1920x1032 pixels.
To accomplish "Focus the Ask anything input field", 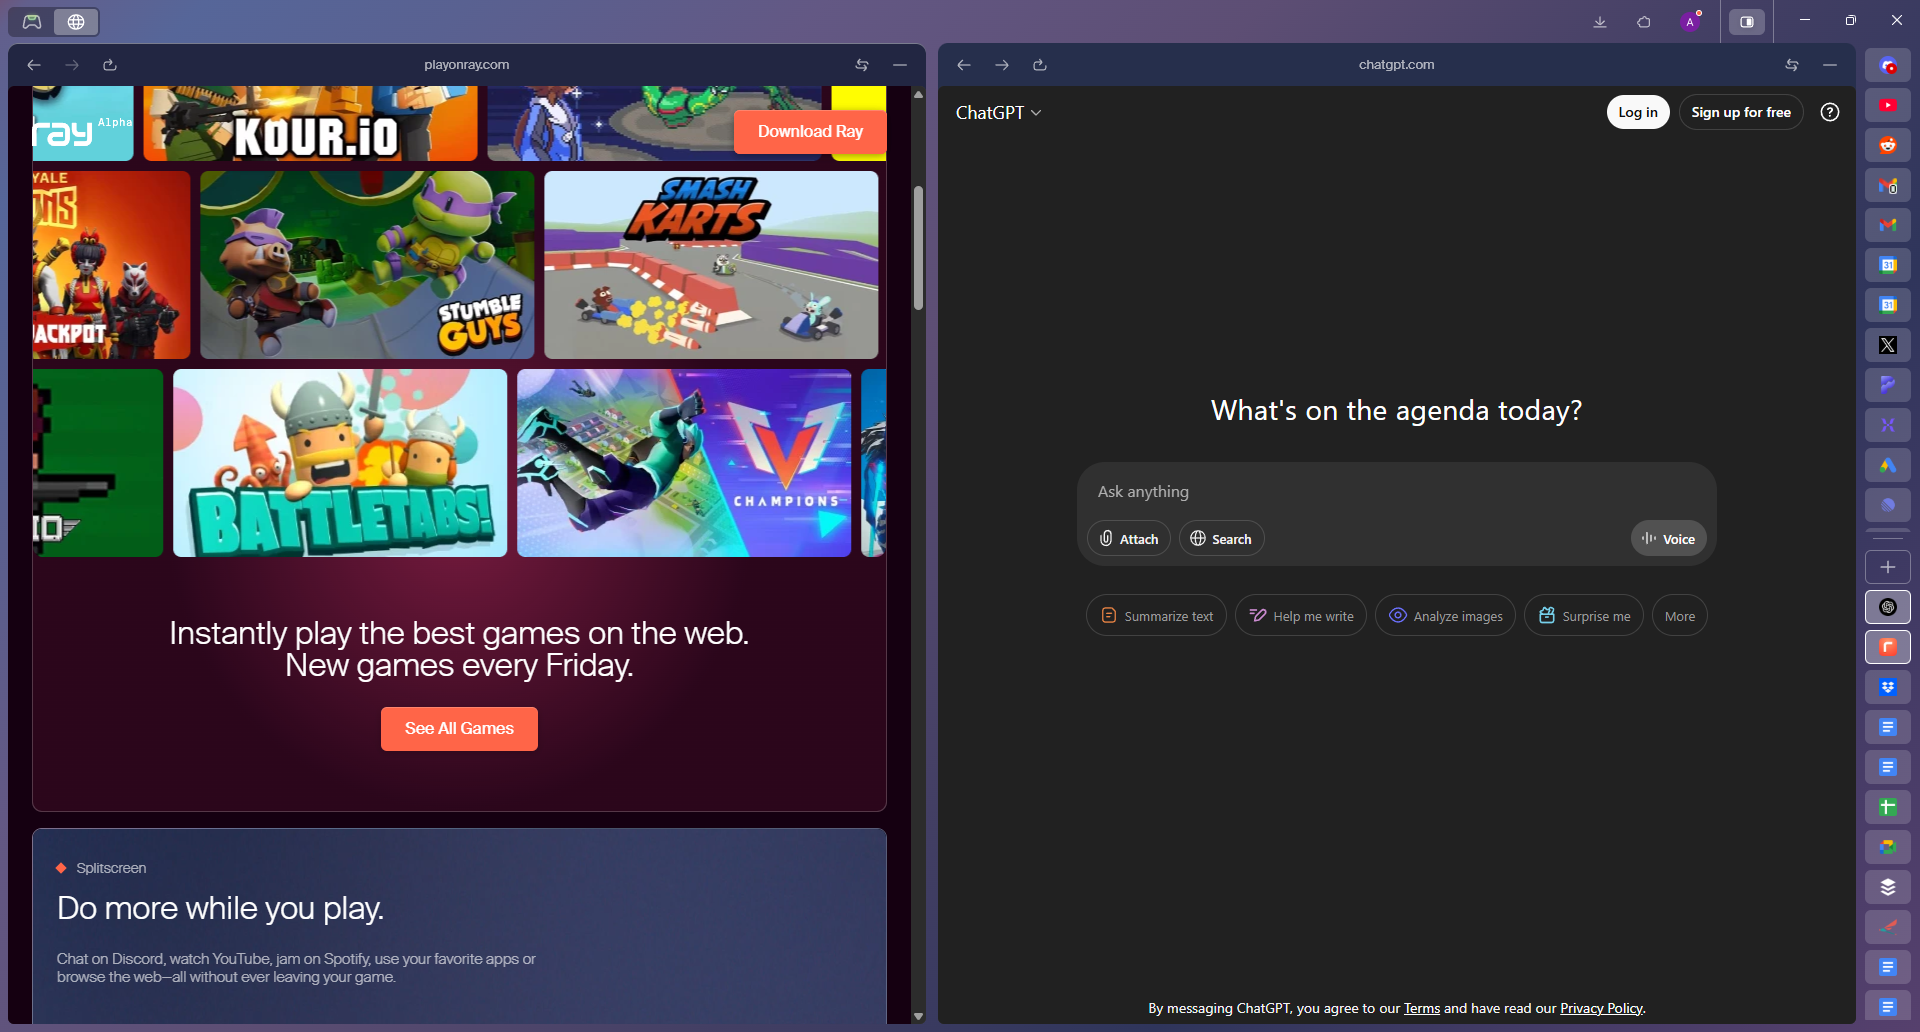I will tap(1396, 491).
